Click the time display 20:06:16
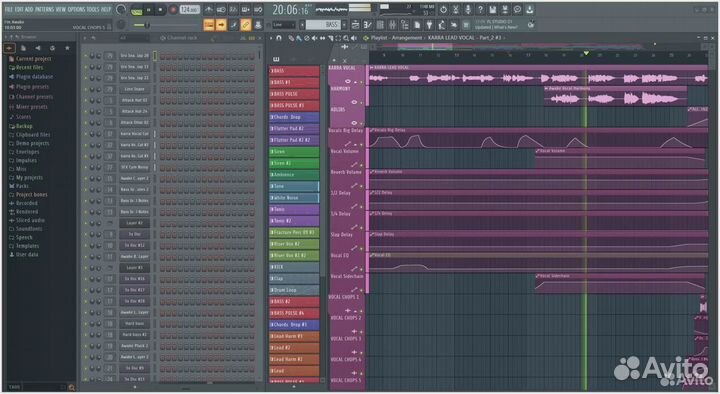The width and height of the screenshot is (720, 394). [291, 10]
